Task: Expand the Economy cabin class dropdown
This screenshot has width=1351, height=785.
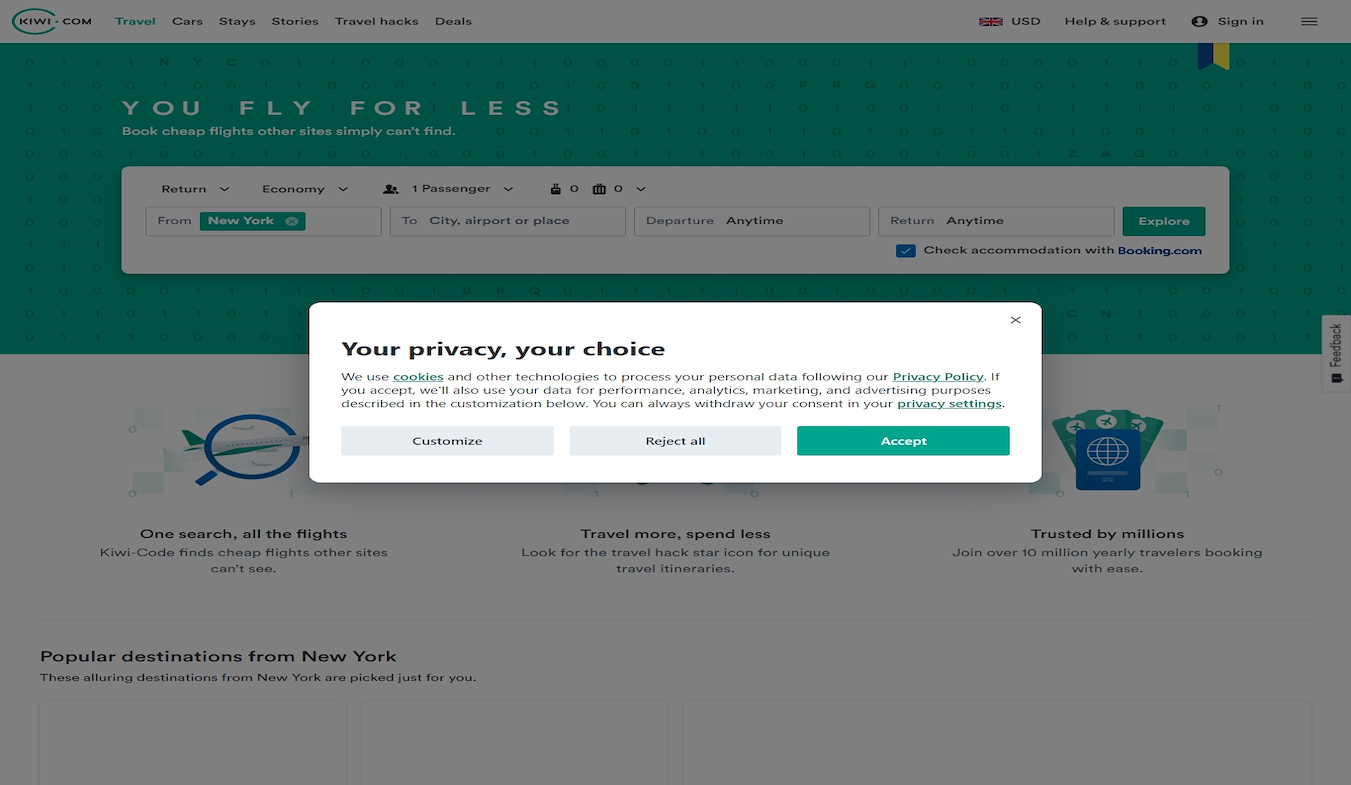Action: click(x=305, y=189)
